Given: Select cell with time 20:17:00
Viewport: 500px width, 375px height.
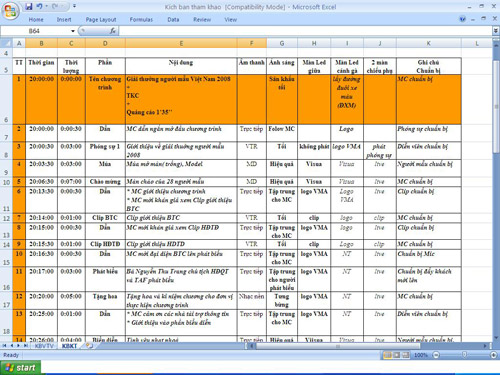Looking at the screenshot, I should [41, 279].
